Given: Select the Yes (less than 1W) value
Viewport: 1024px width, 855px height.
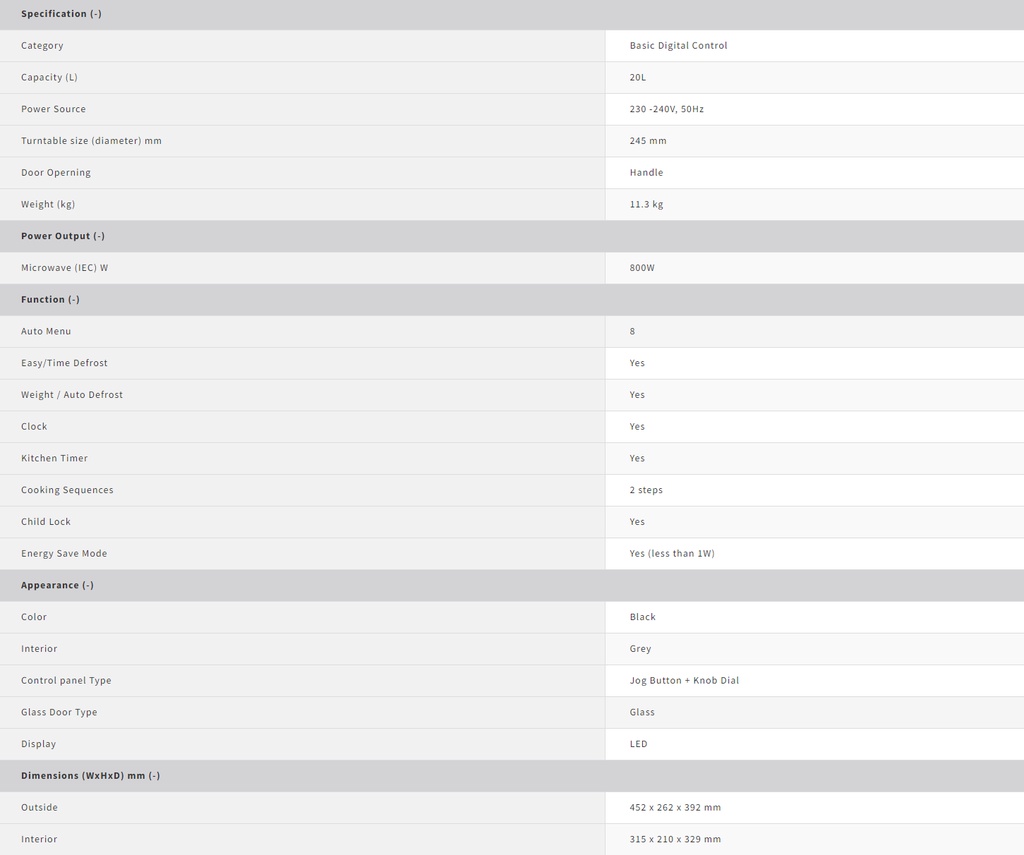Looking at the screenshot, I should pyautogui.click(x=672, y=554).
